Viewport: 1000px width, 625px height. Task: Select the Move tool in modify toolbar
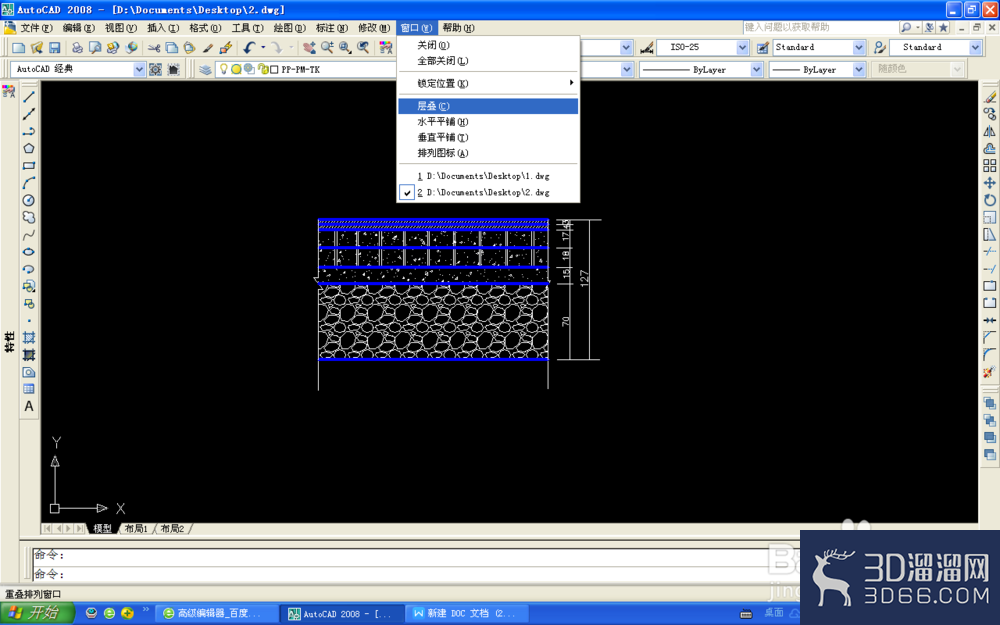(989, 183)
